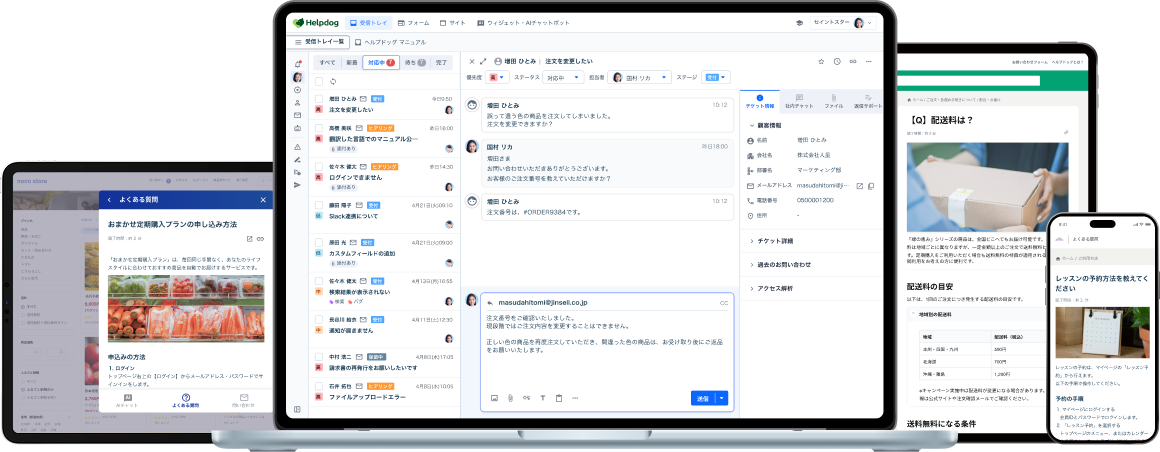Click the envelope icon in left sidebar
This screenshot has width=1160, height=452.
point(298,115)
